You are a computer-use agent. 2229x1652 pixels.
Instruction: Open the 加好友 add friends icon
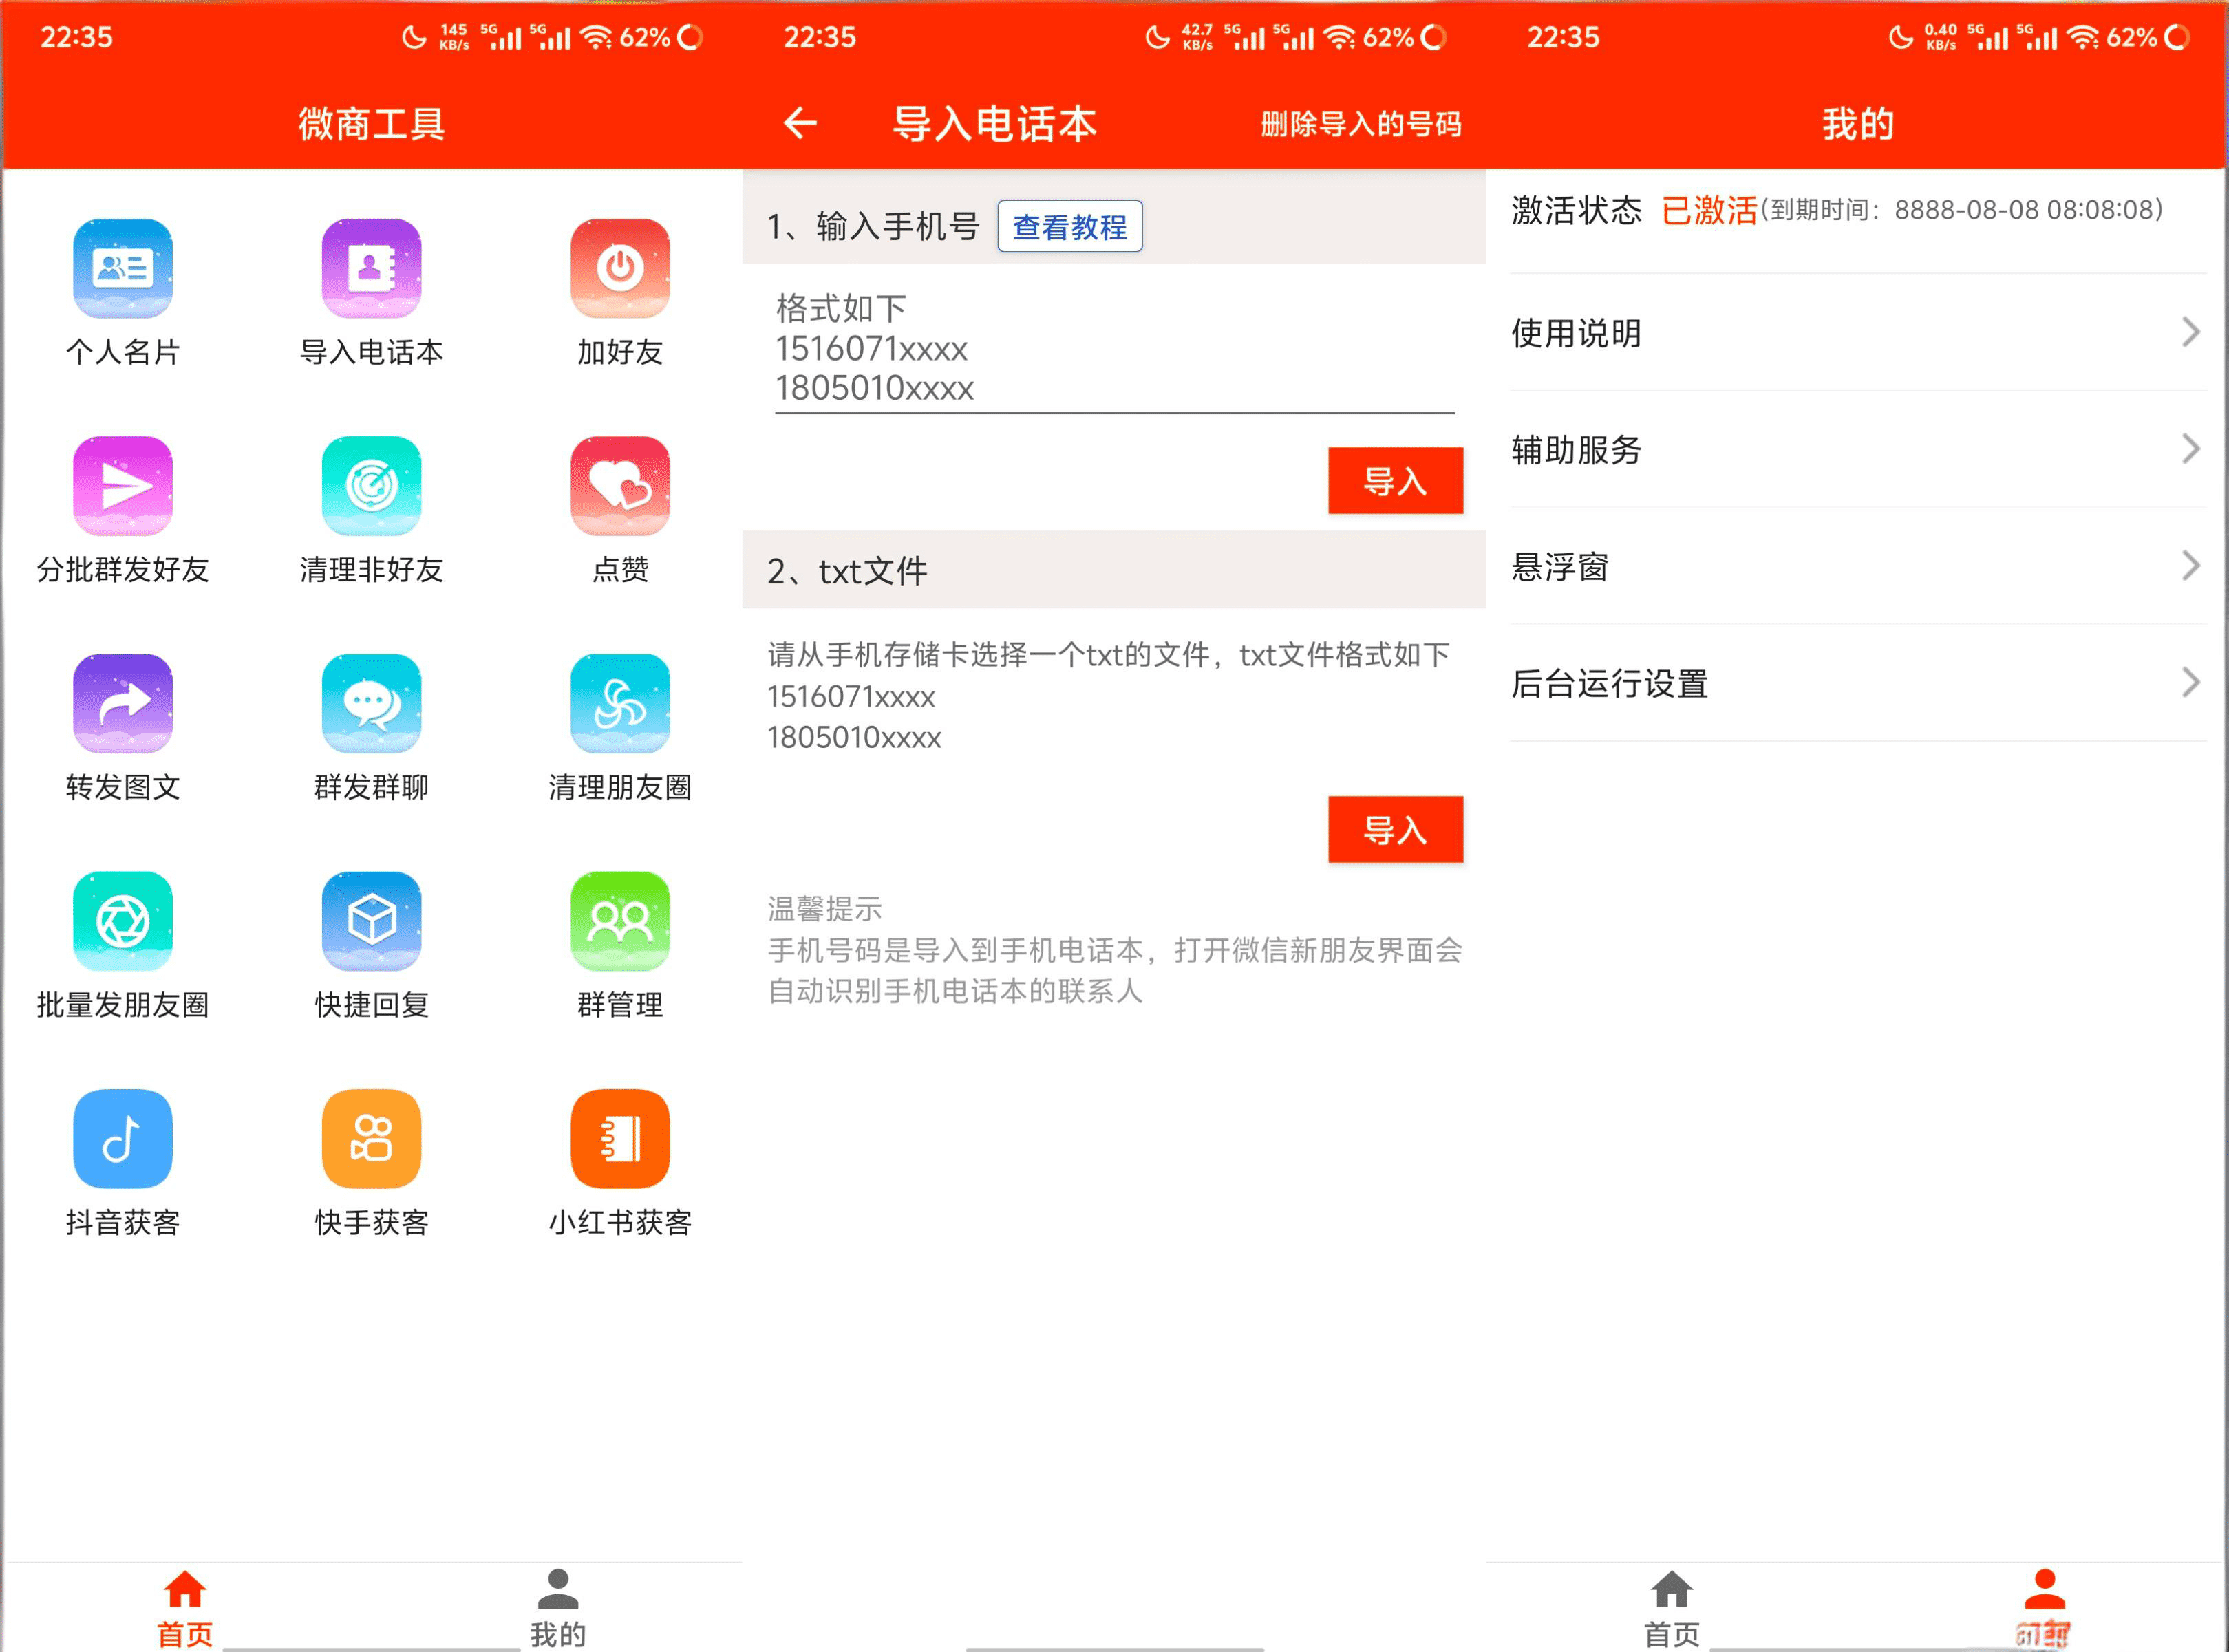pos(619,268)
